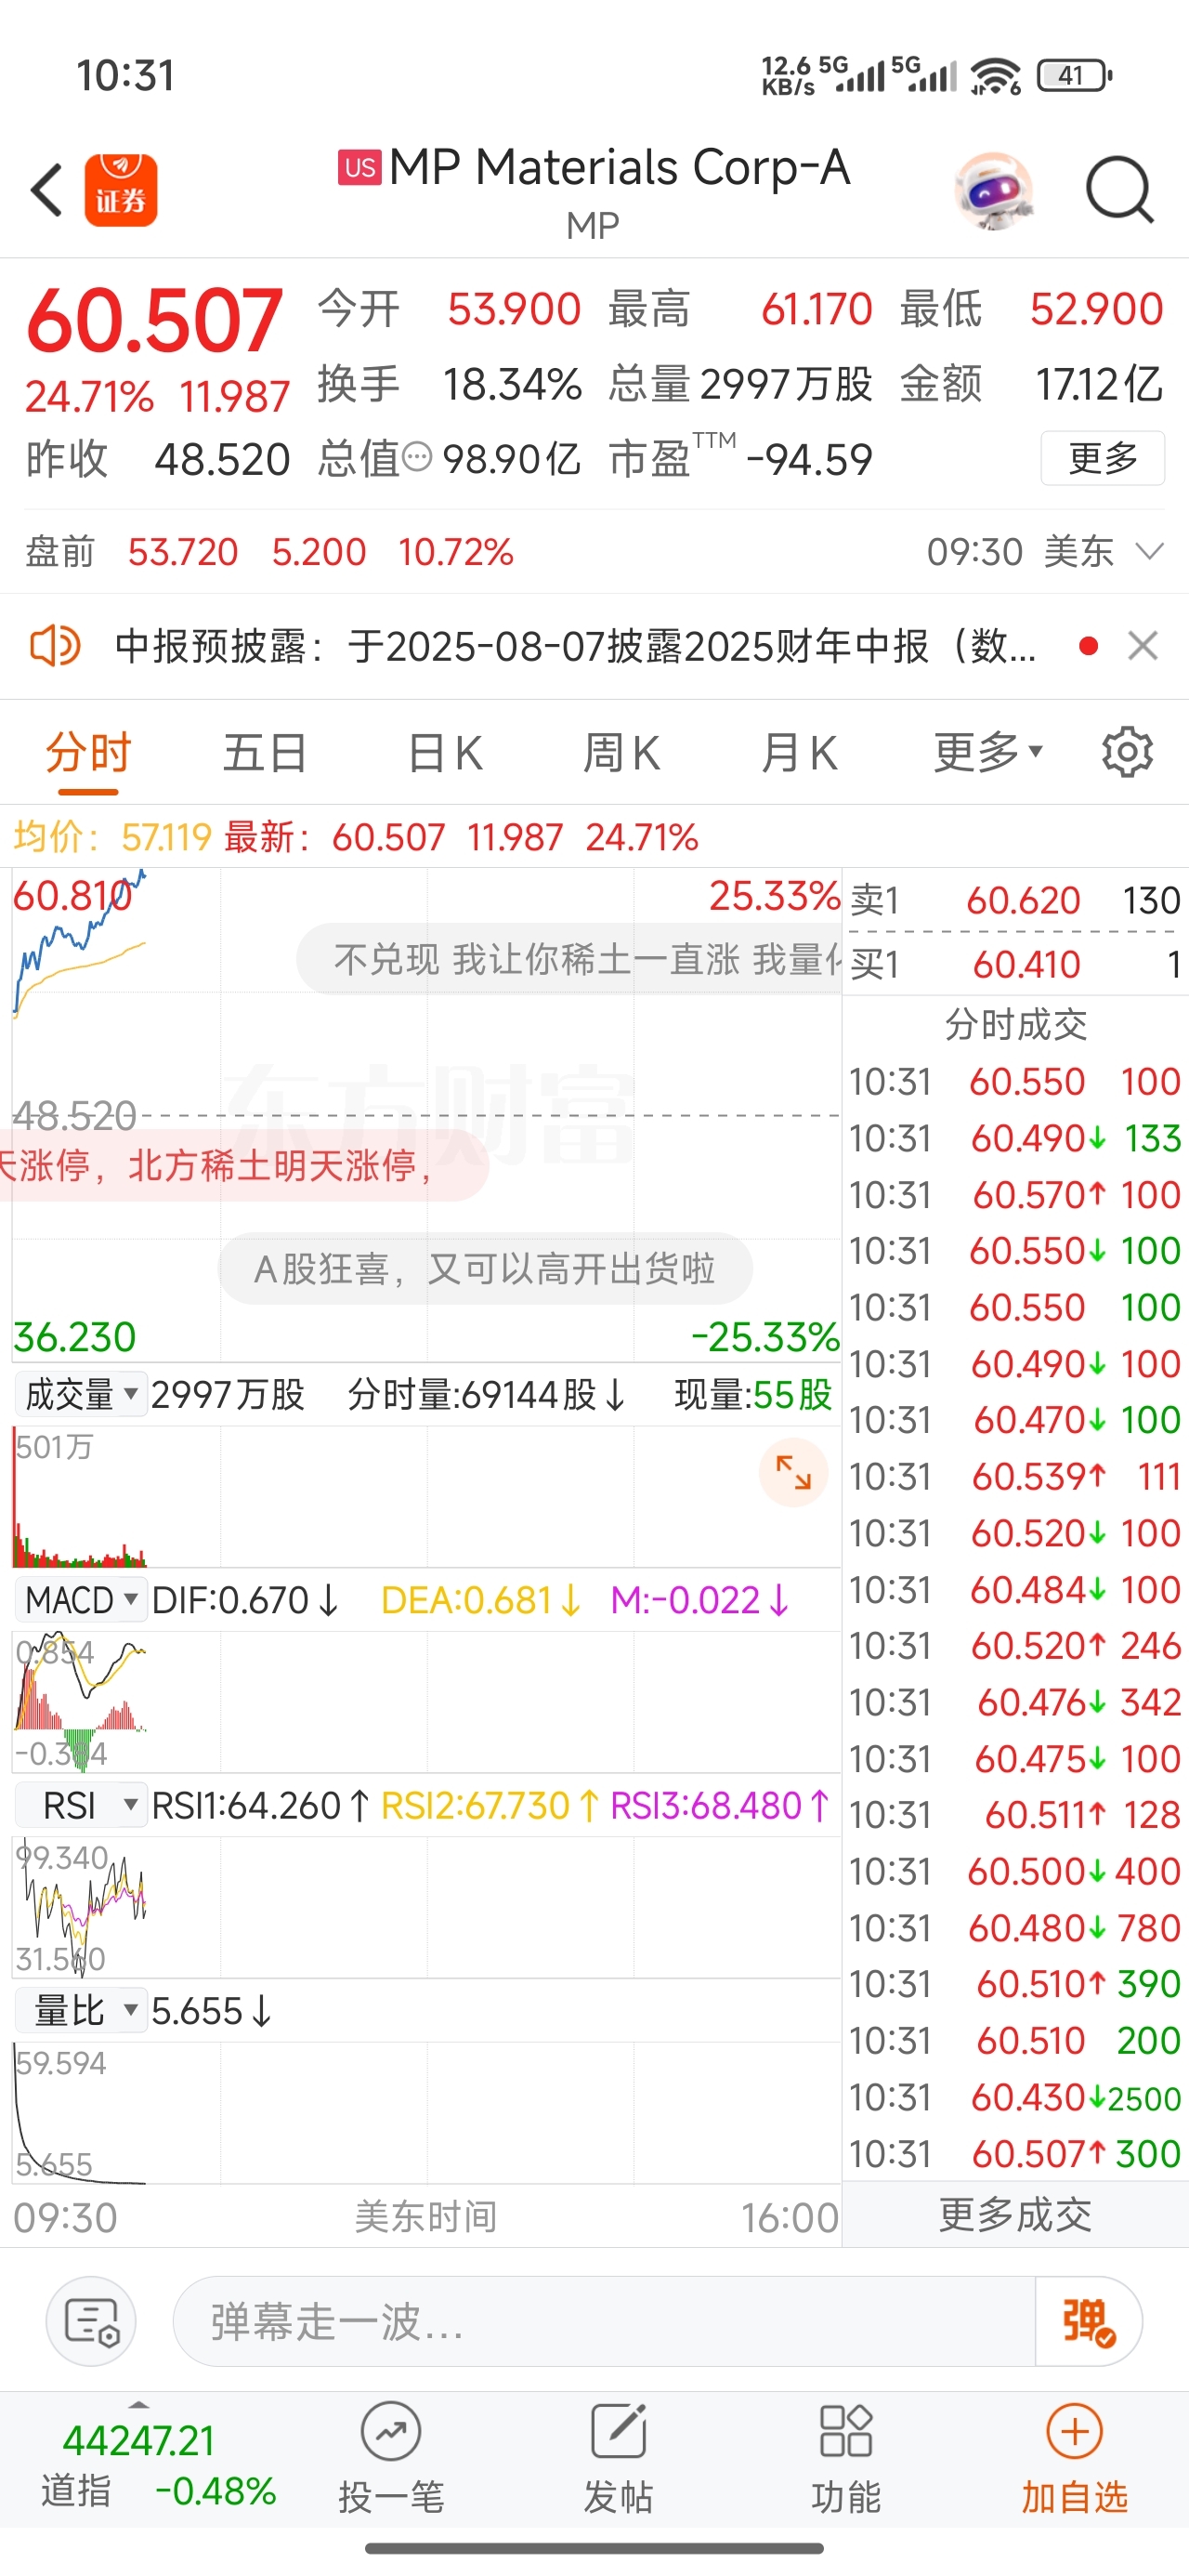Open the orange 证券 securities icon
The image size is (1189, 2576).
(x=121, y=190)
